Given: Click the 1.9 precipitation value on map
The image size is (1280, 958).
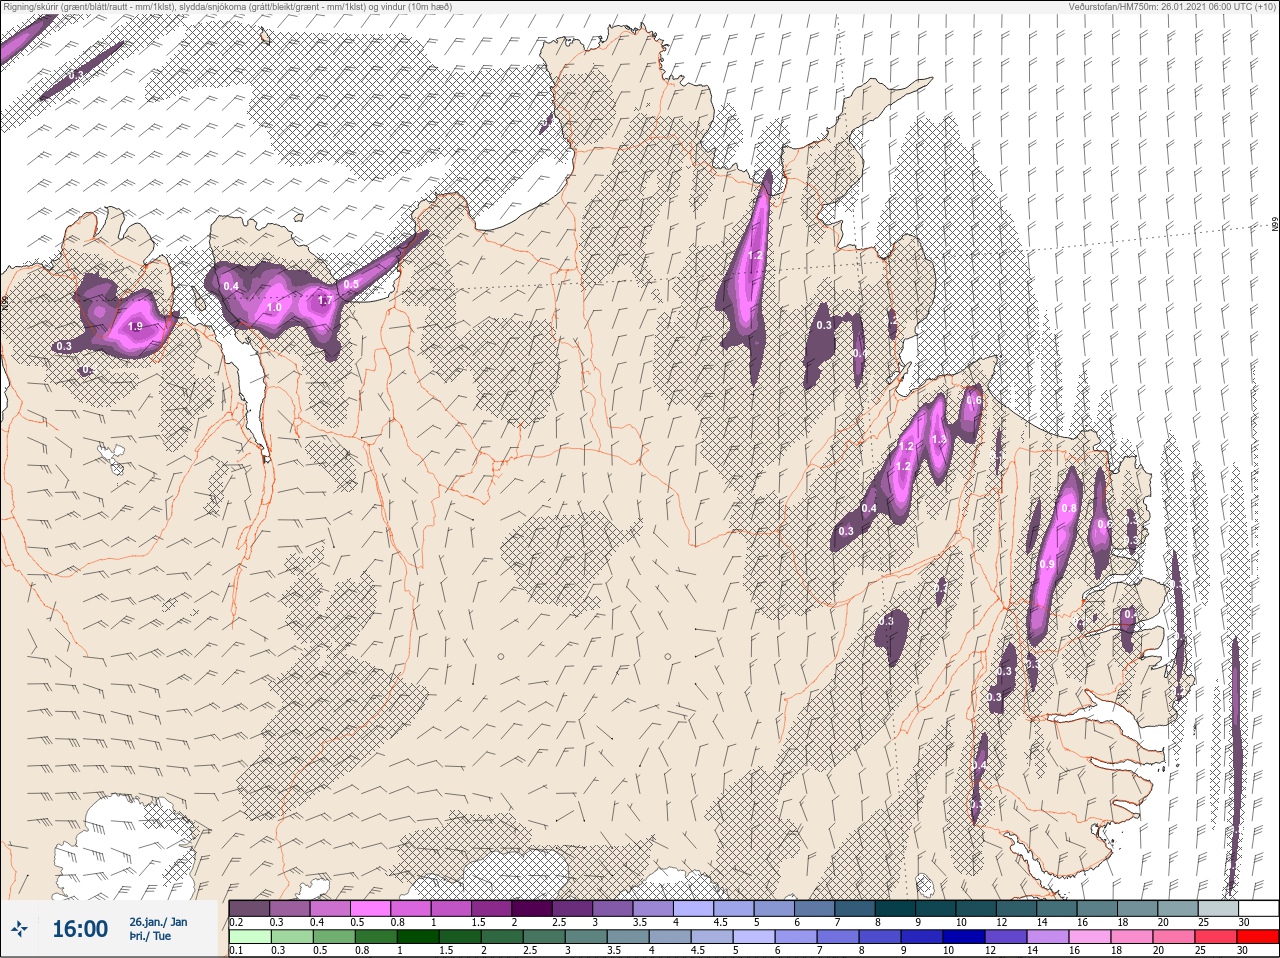Looking at the screenshot, I should [x=136, y=327].
